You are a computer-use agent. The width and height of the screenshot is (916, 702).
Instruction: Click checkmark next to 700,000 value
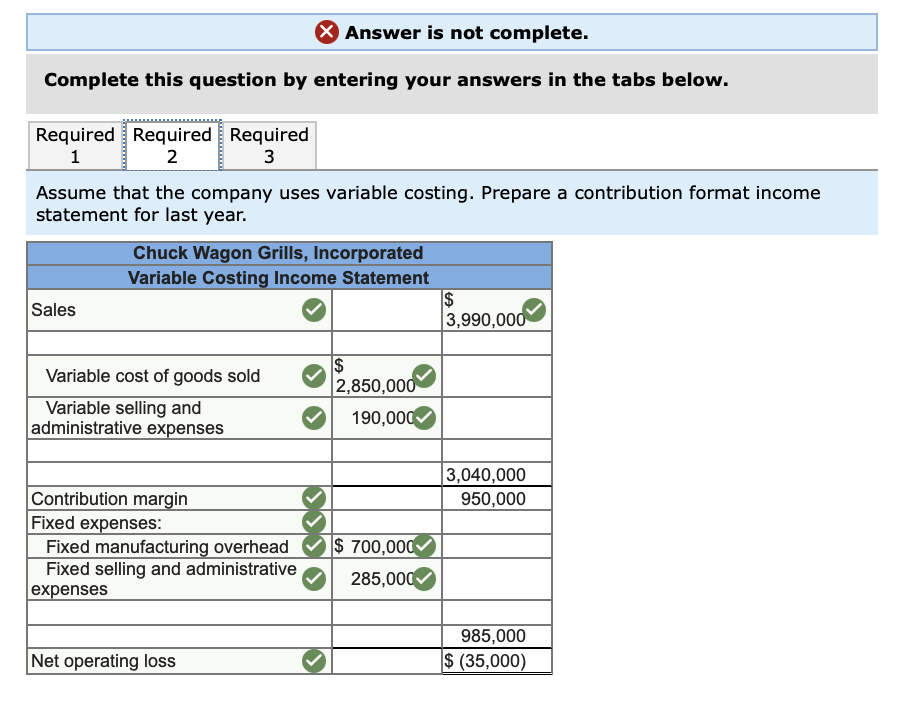click(424, 546)
